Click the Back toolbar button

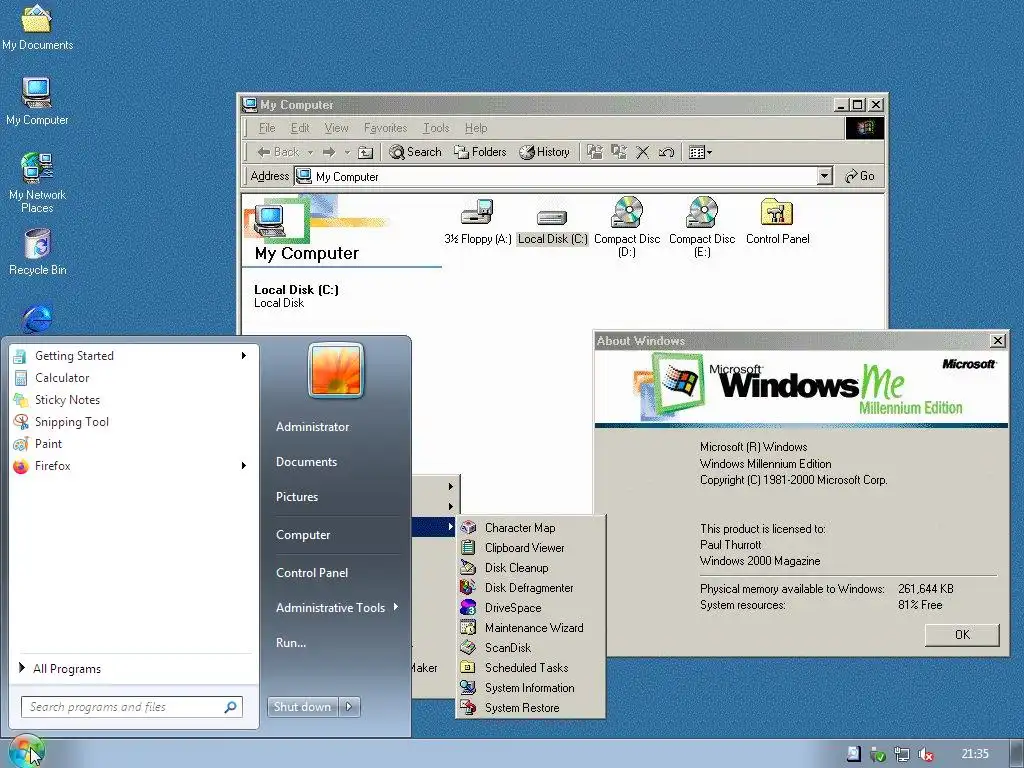278,152
